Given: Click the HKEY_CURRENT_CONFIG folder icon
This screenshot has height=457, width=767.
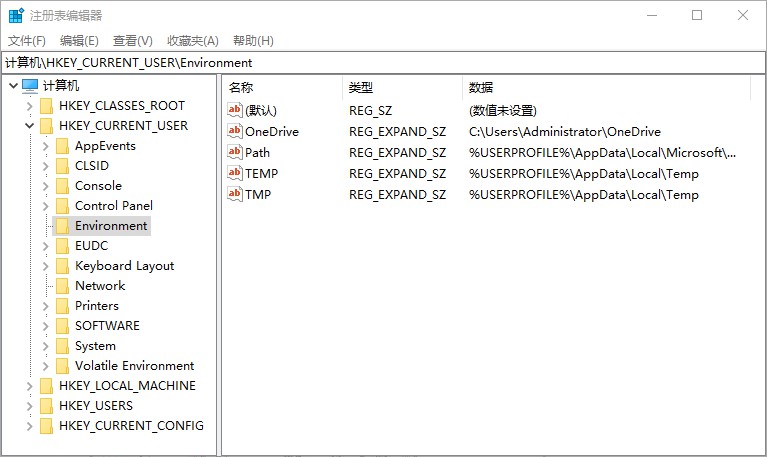Looking at the screenshot, I should coord(46,426).
